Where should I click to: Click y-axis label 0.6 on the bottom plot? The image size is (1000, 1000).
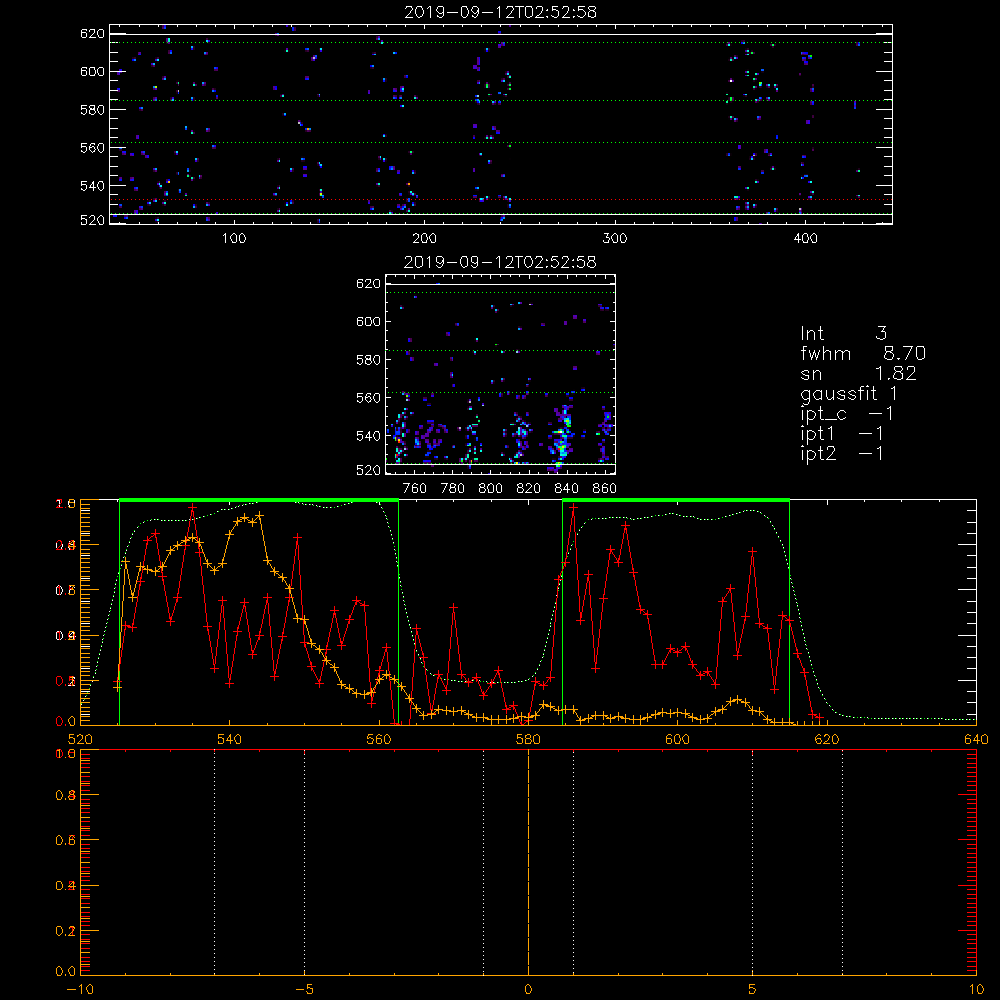click(x=65, y=841)
